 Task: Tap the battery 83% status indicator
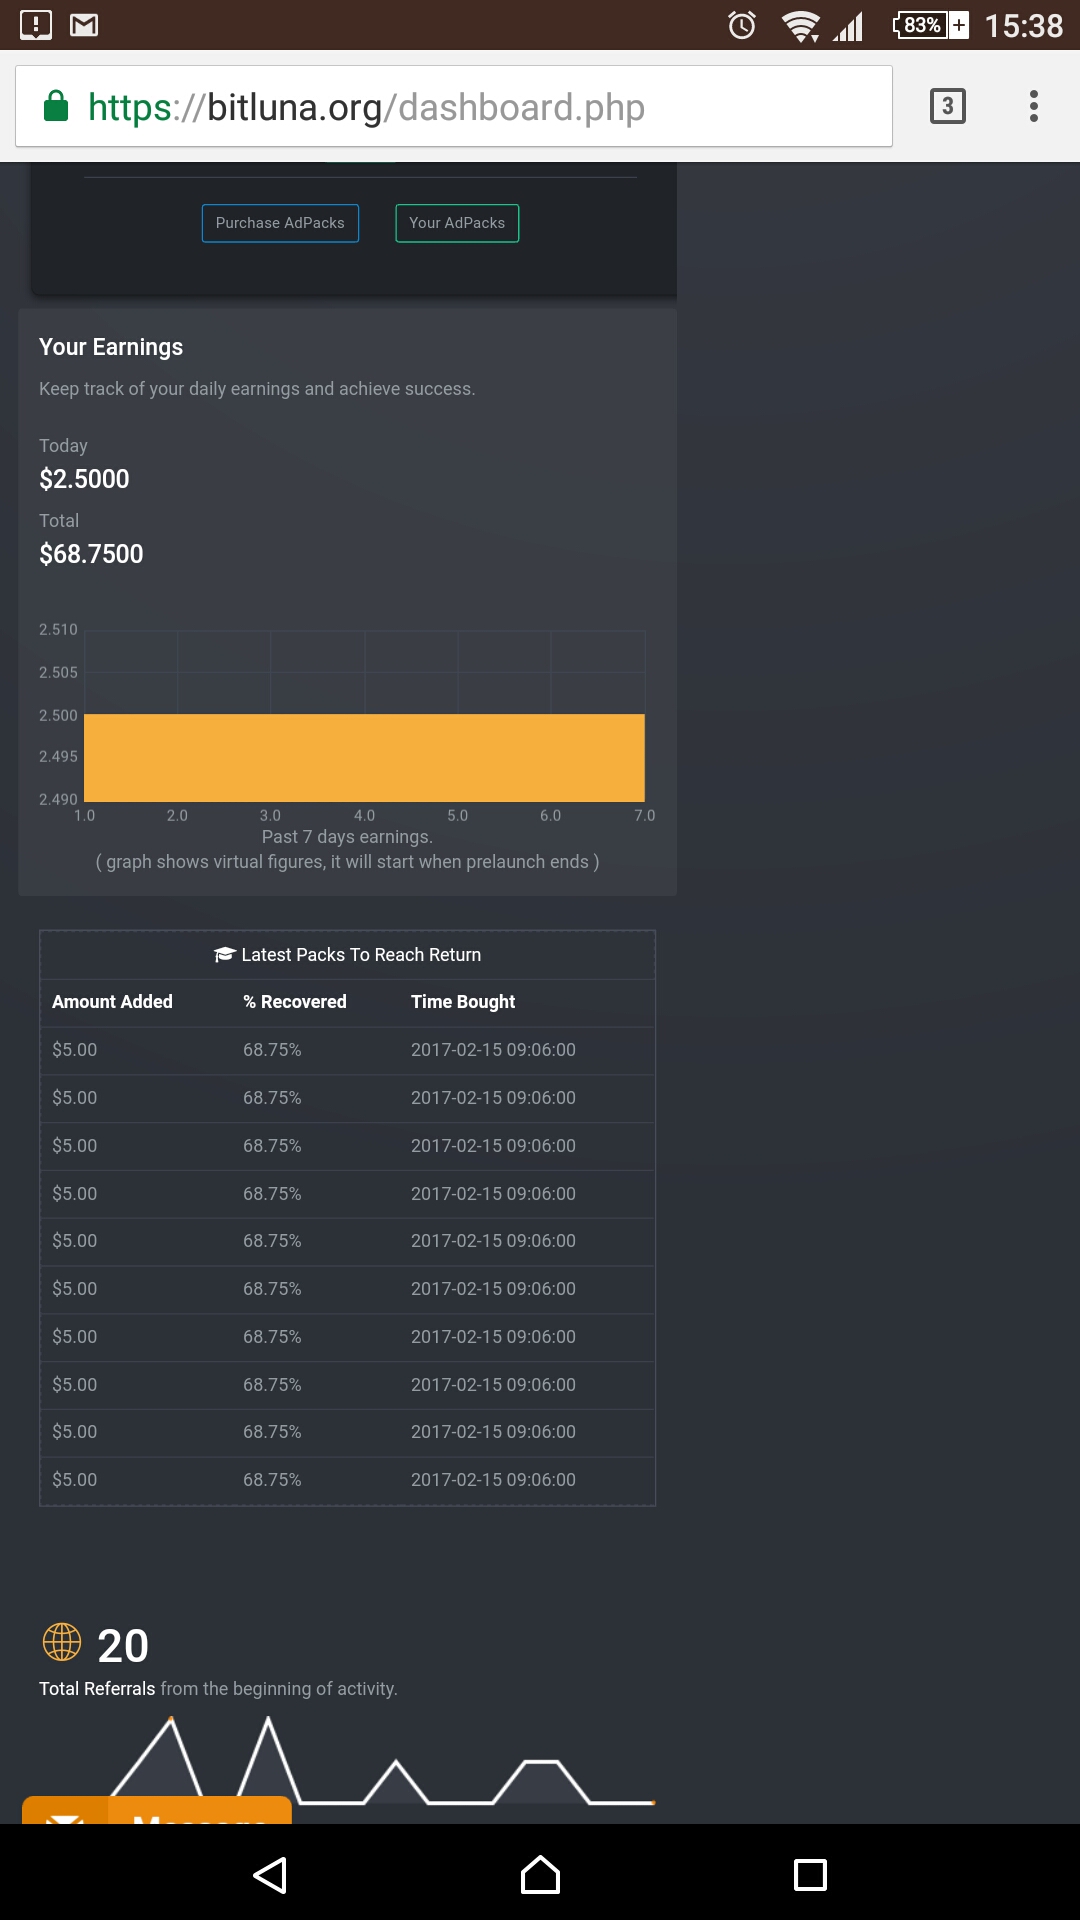point(930,25)
